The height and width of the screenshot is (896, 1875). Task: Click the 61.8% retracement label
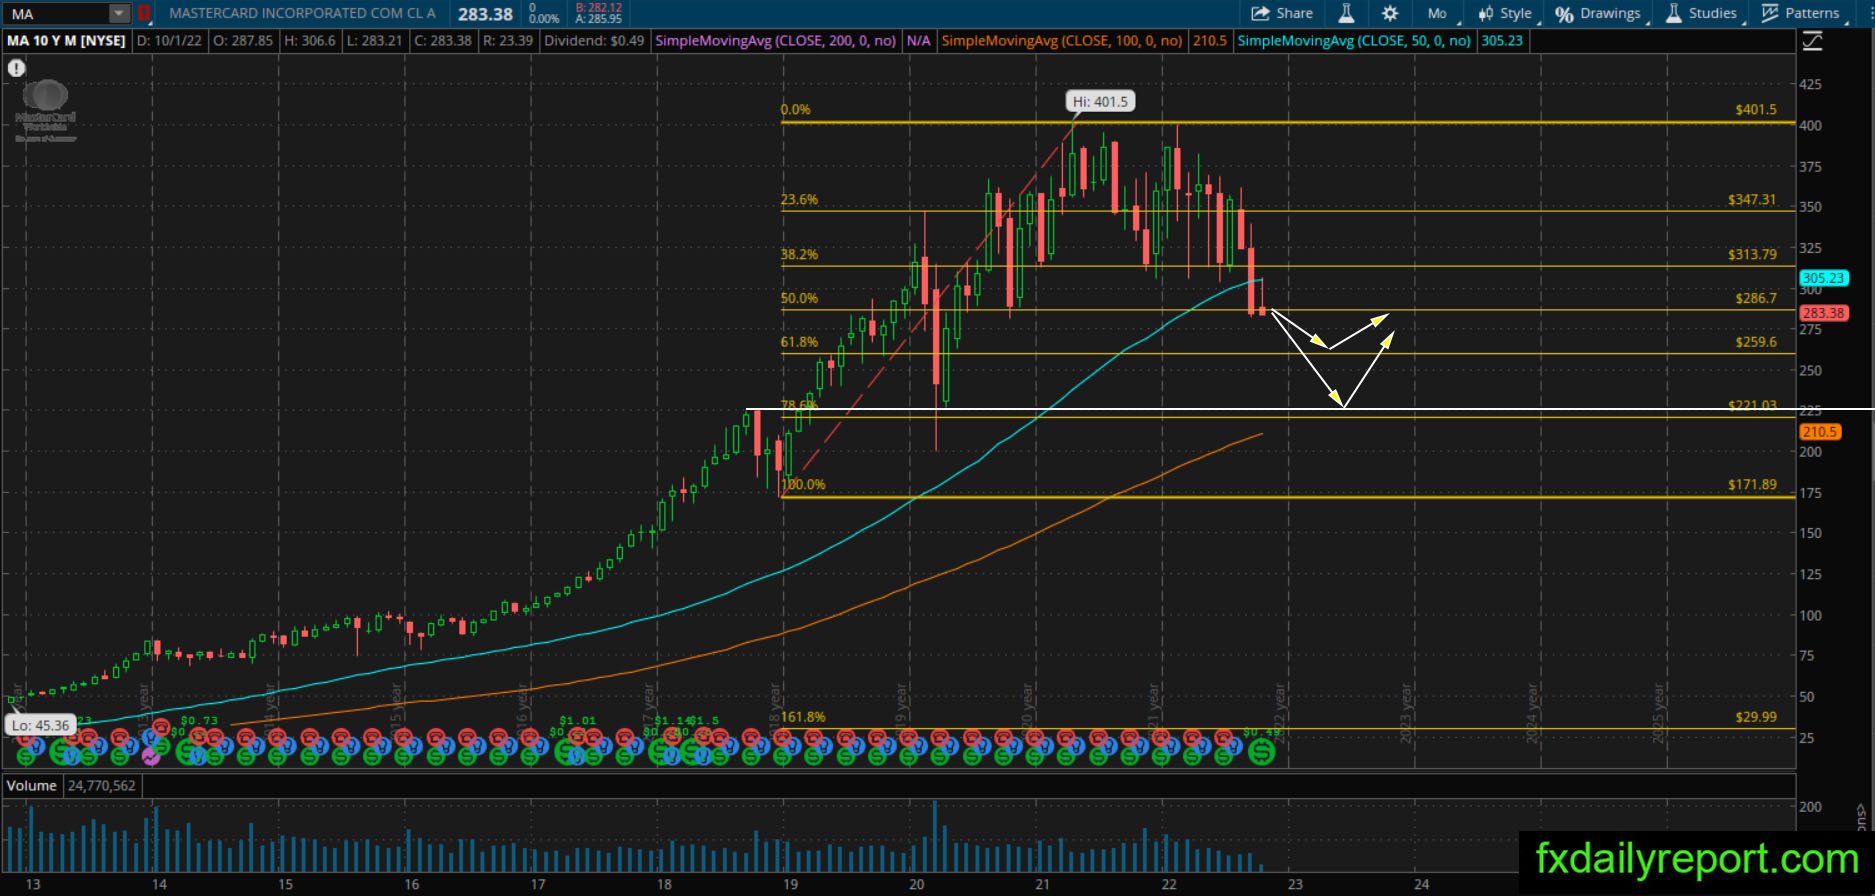coord(799,342)
